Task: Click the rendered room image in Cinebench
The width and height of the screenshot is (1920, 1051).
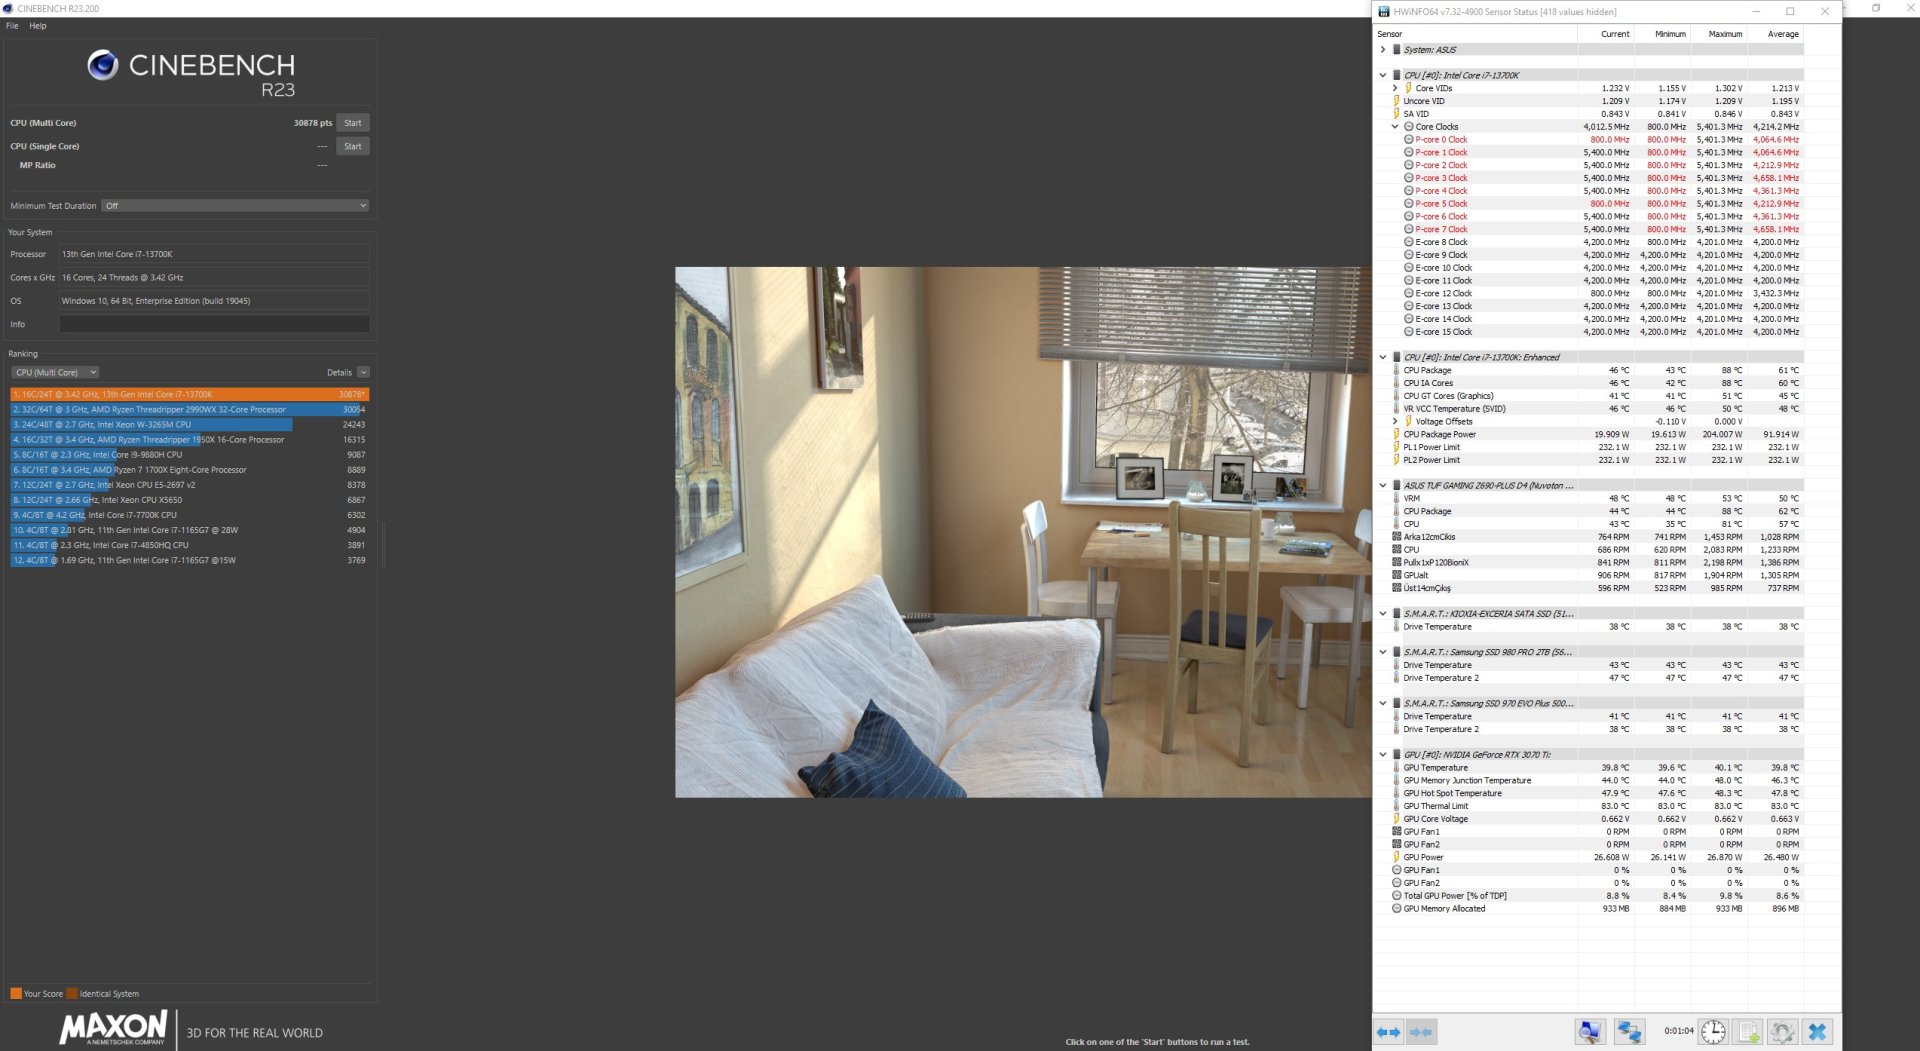Action: click(1023, 532)
